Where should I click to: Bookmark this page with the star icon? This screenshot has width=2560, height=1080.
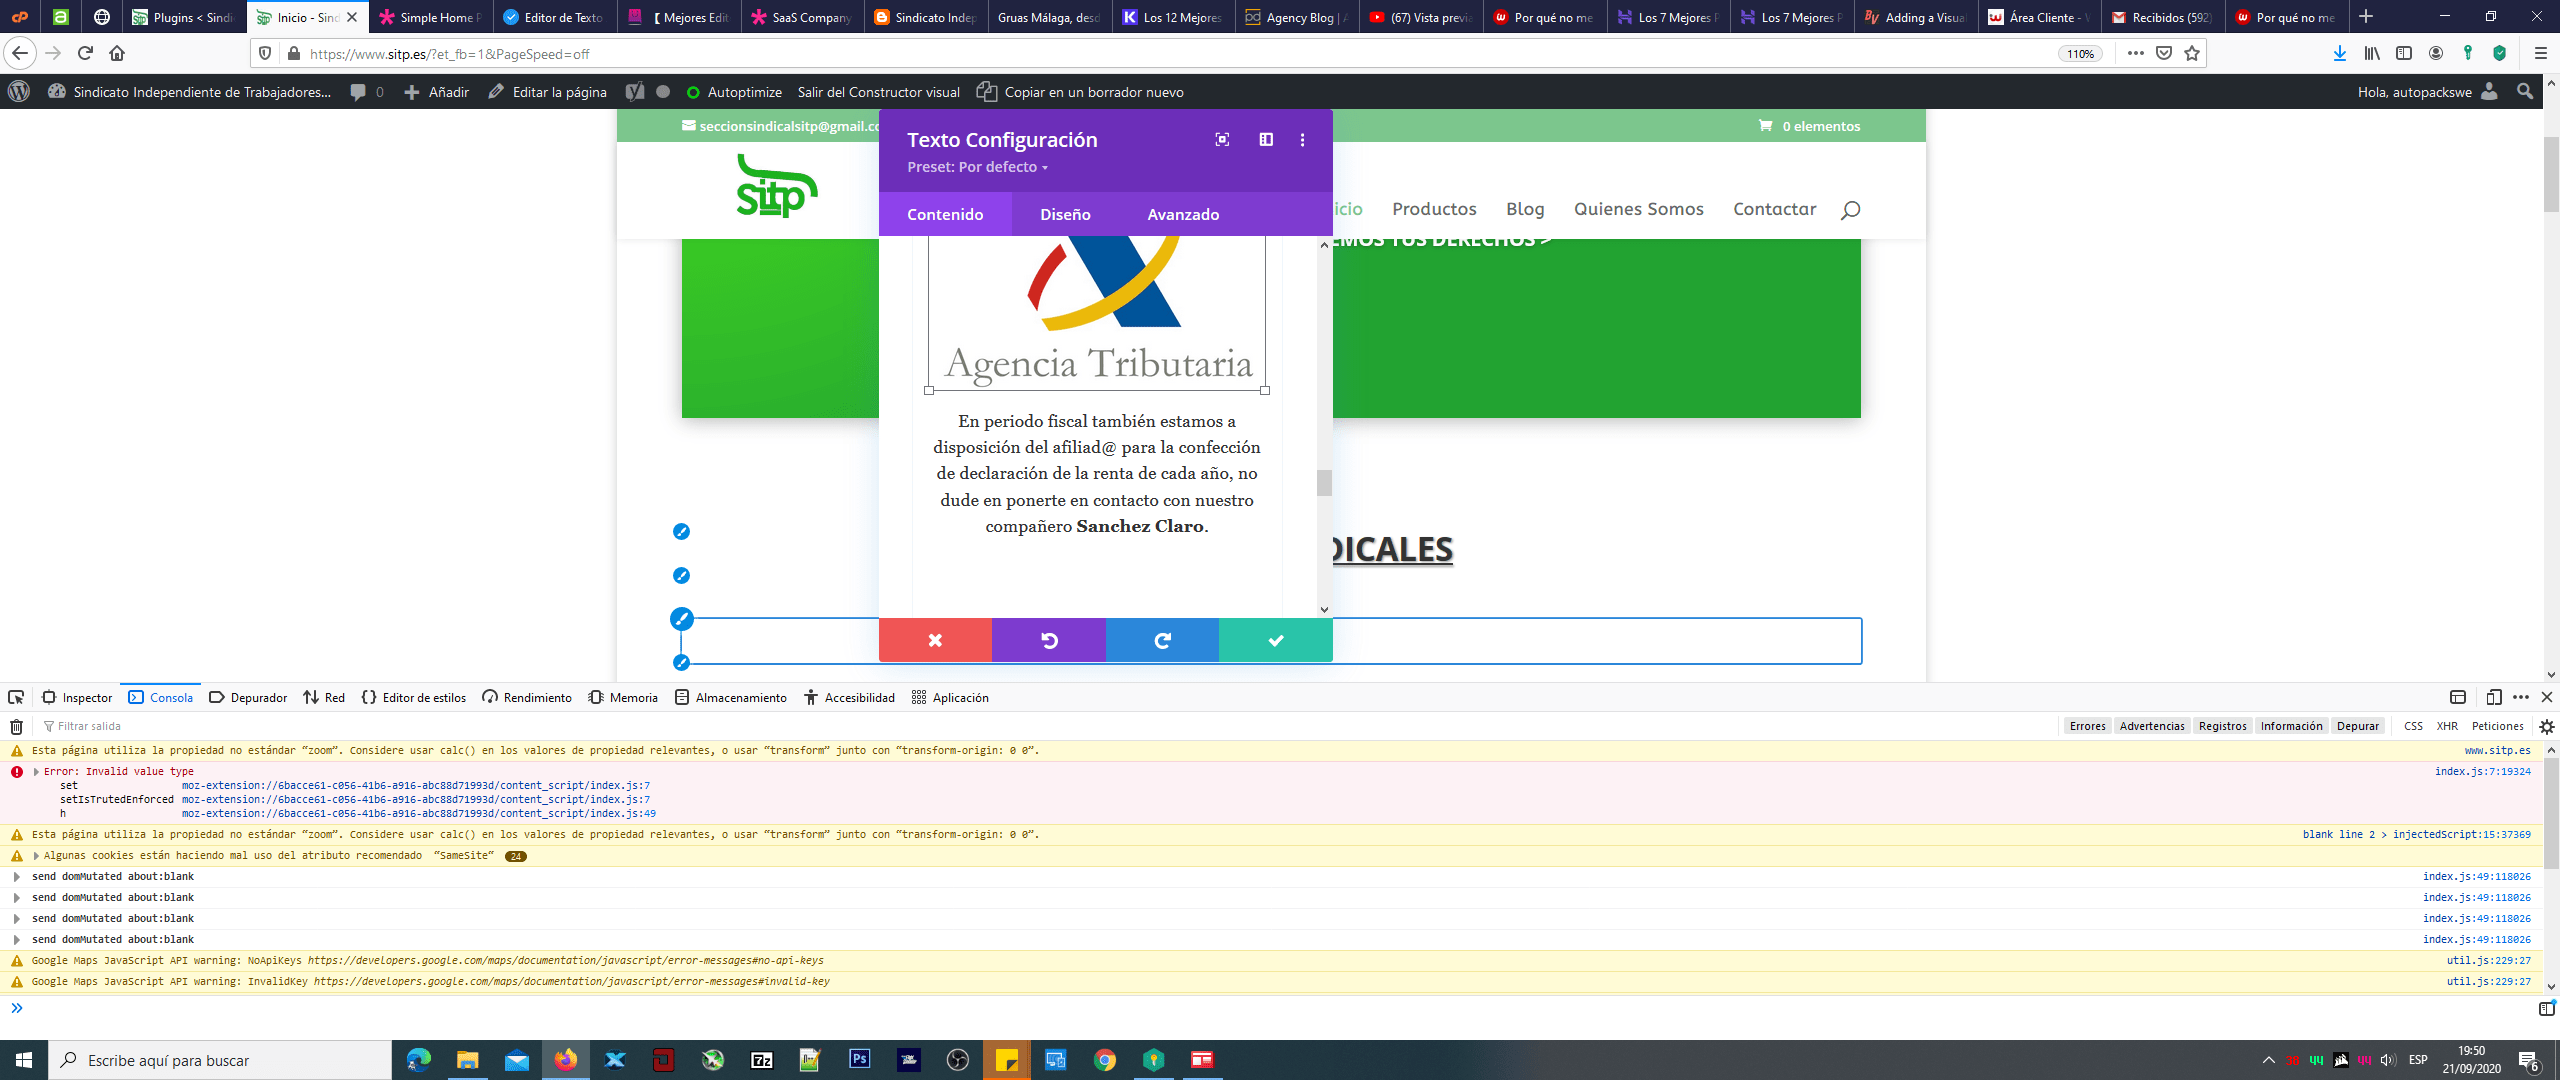2192,53
